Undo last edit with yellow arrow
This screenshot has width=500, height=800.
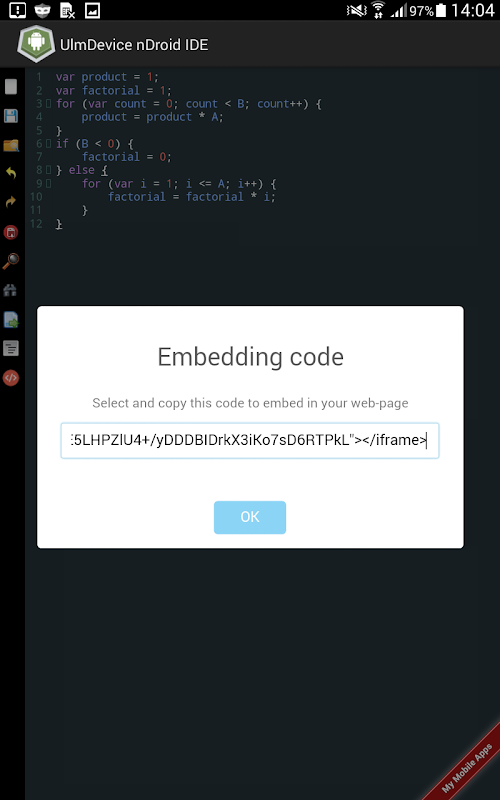(11, 173)
